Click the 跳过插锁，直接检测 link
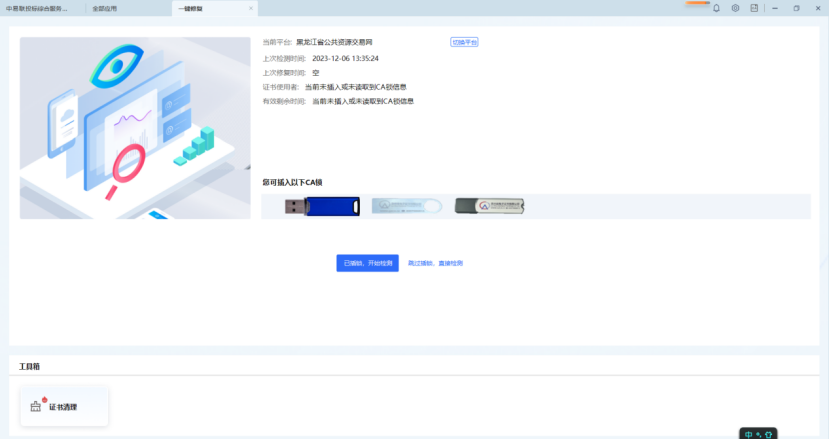This screenshot has width=829, height=439. point(435,263)
